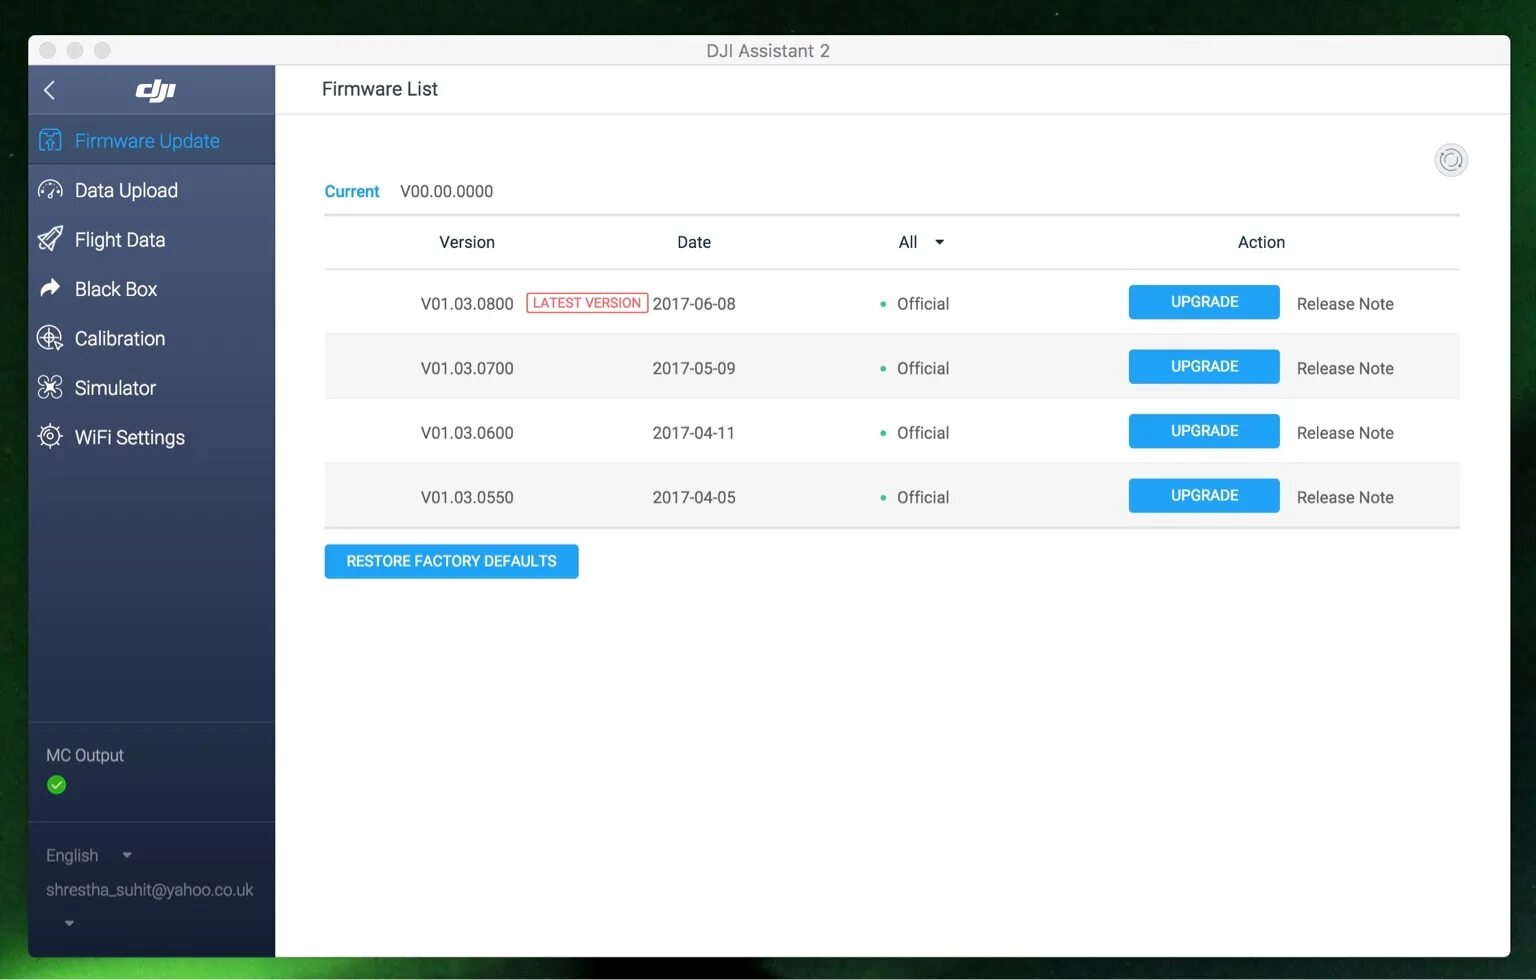Click the WiFi Settings gear icon
This screenshot has width=1536, height=980.
click(50, 436)
